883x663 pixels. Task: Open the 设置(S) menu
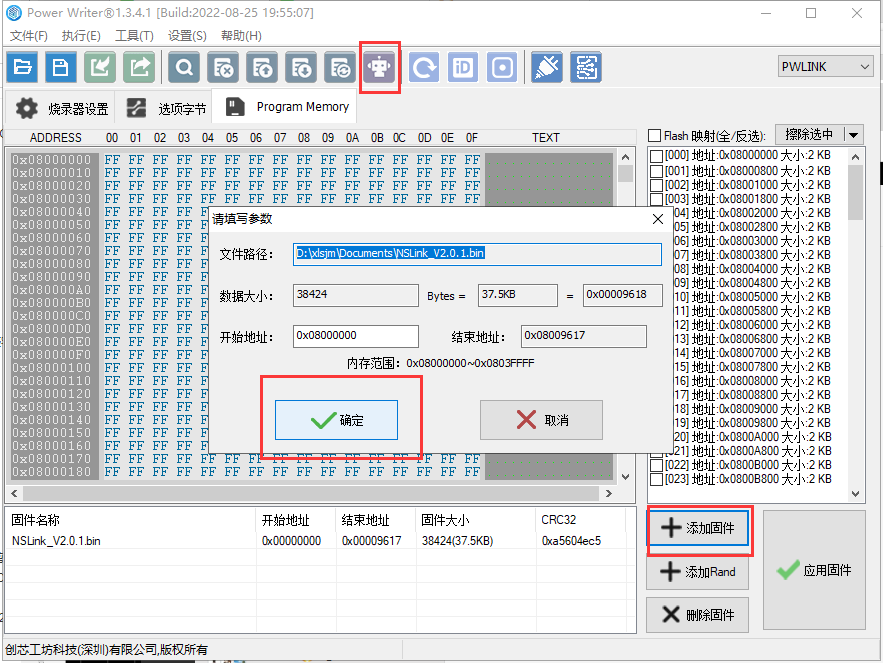(187, 36)
